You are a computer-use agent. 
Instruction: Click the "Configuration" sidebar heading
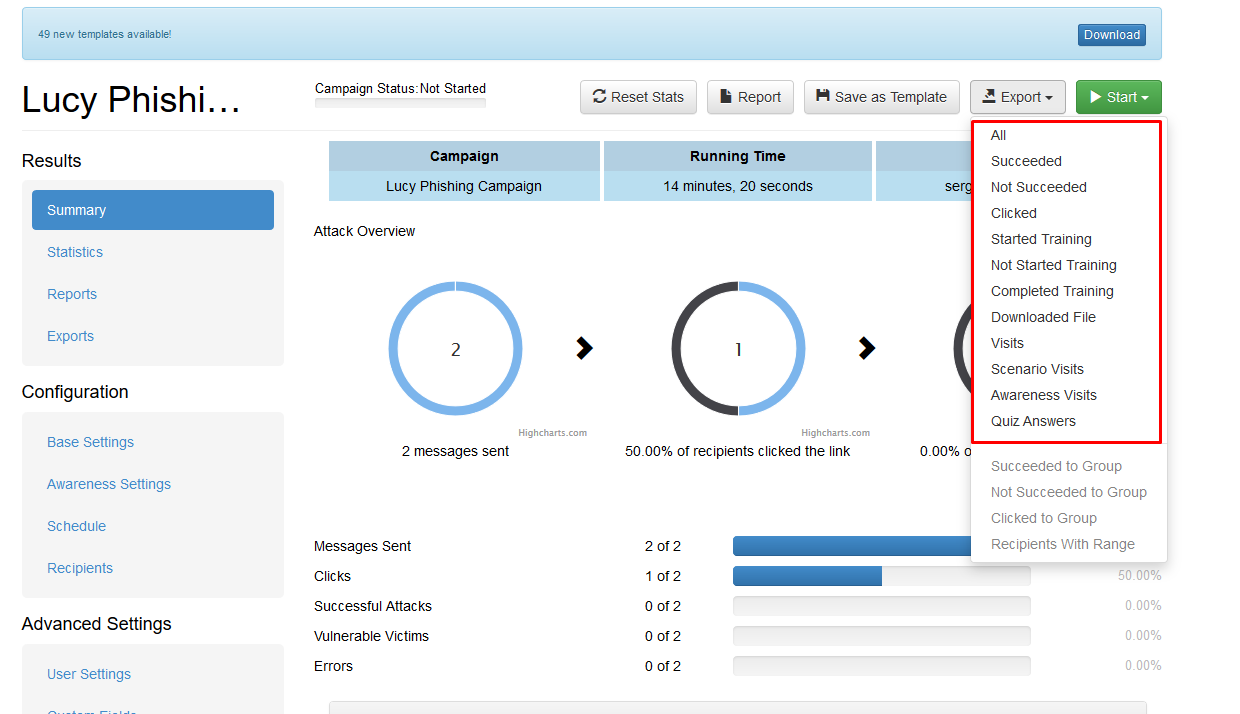[x=75, y=392]
